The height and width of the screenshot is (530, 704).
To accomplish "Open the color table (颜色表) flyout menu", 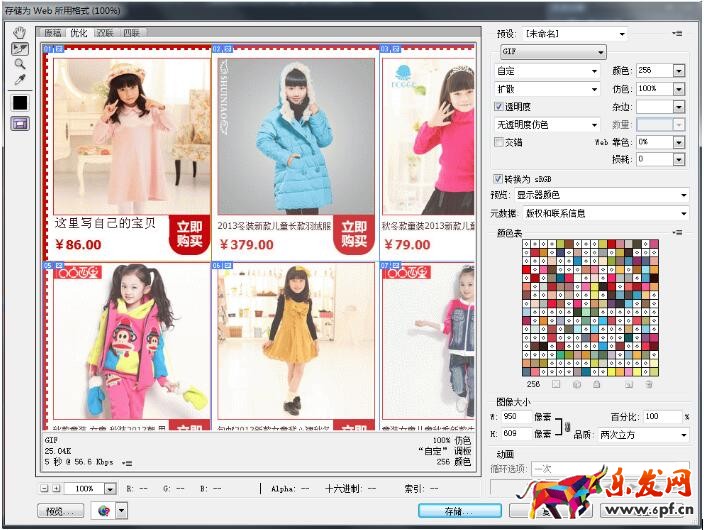I will pyautogui.click(x=677, y=232).
